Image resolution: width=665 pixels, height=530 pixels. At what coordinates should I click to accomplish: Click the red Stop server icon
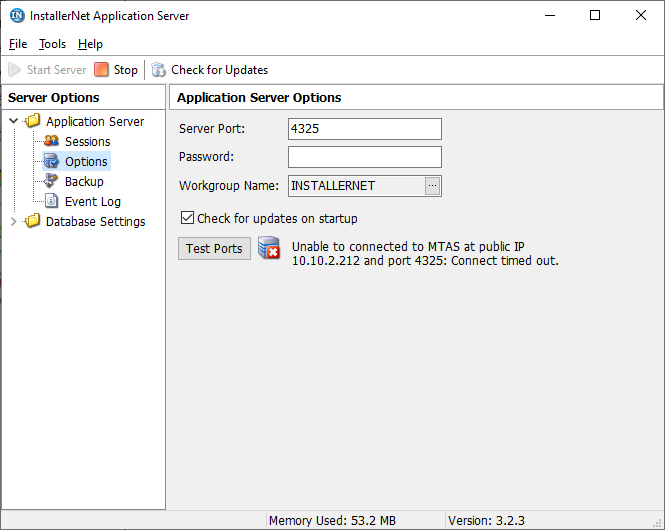tap(101, 70)
